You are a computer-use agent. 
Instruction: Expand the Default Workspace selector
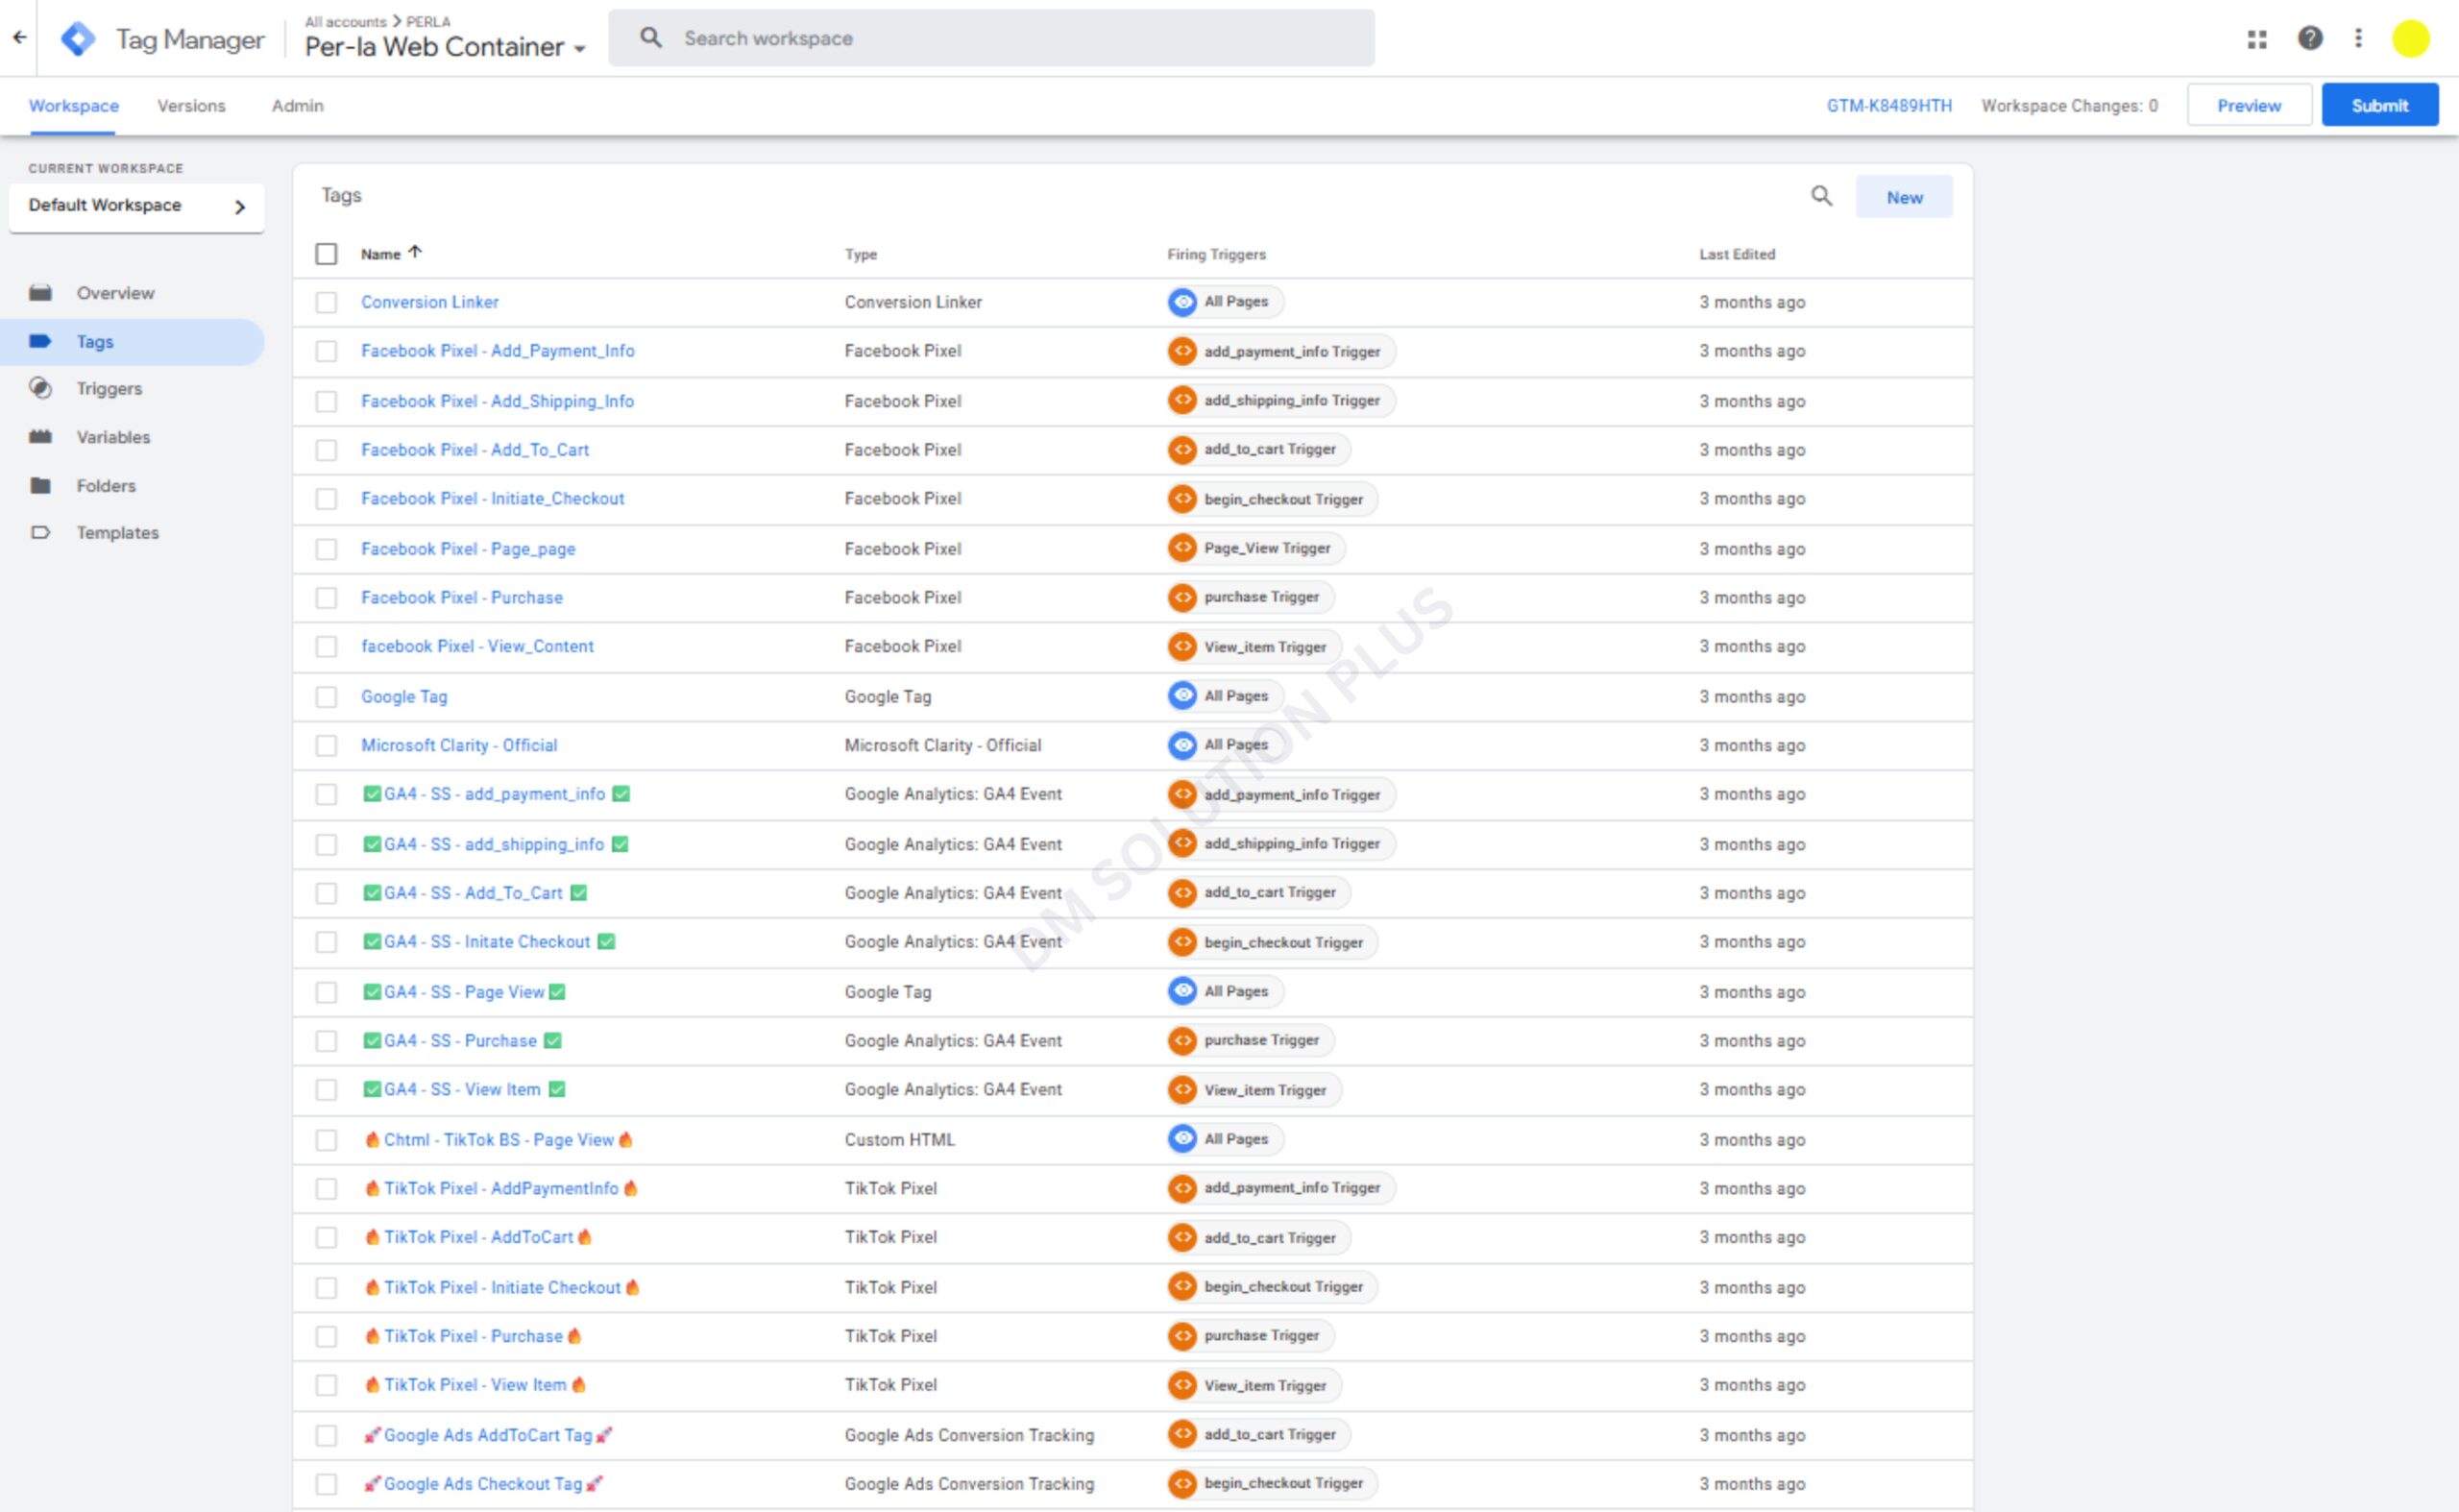coord(136,206)
